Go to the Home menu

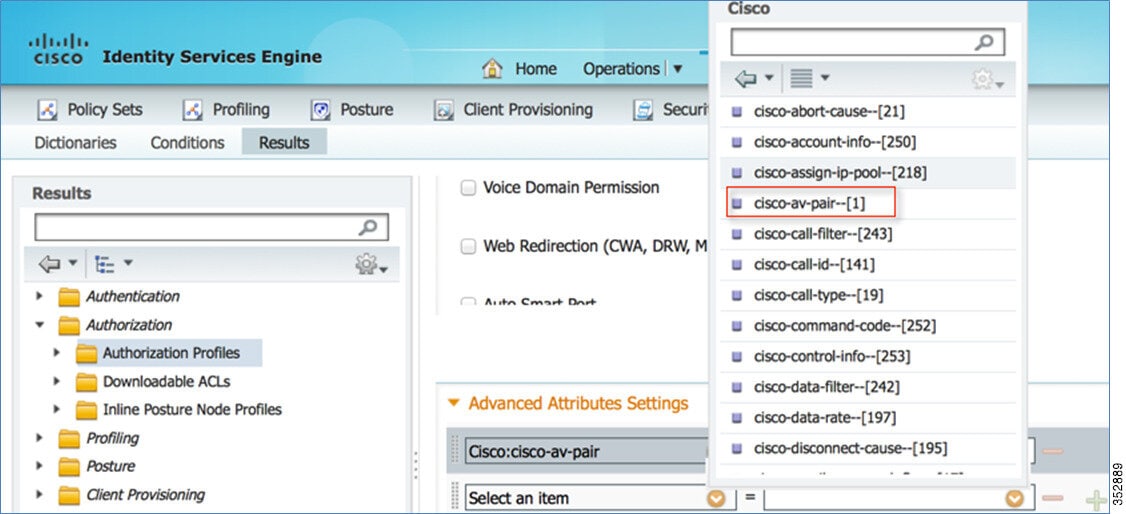click(536, 69)
